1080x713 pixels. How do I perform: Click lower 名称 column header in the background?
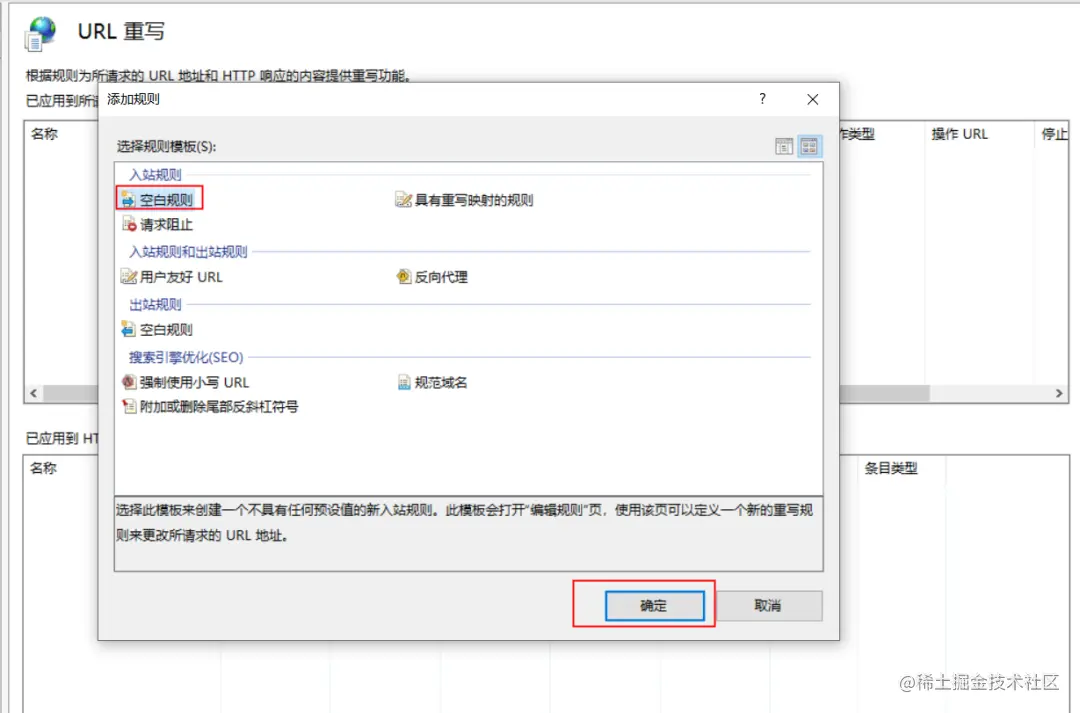tap(43, 468)
